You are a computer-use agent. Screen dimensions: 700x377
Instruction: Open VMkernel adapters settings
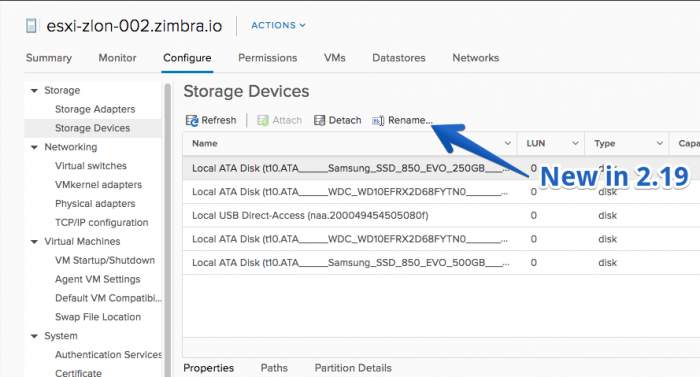point(98,185)
